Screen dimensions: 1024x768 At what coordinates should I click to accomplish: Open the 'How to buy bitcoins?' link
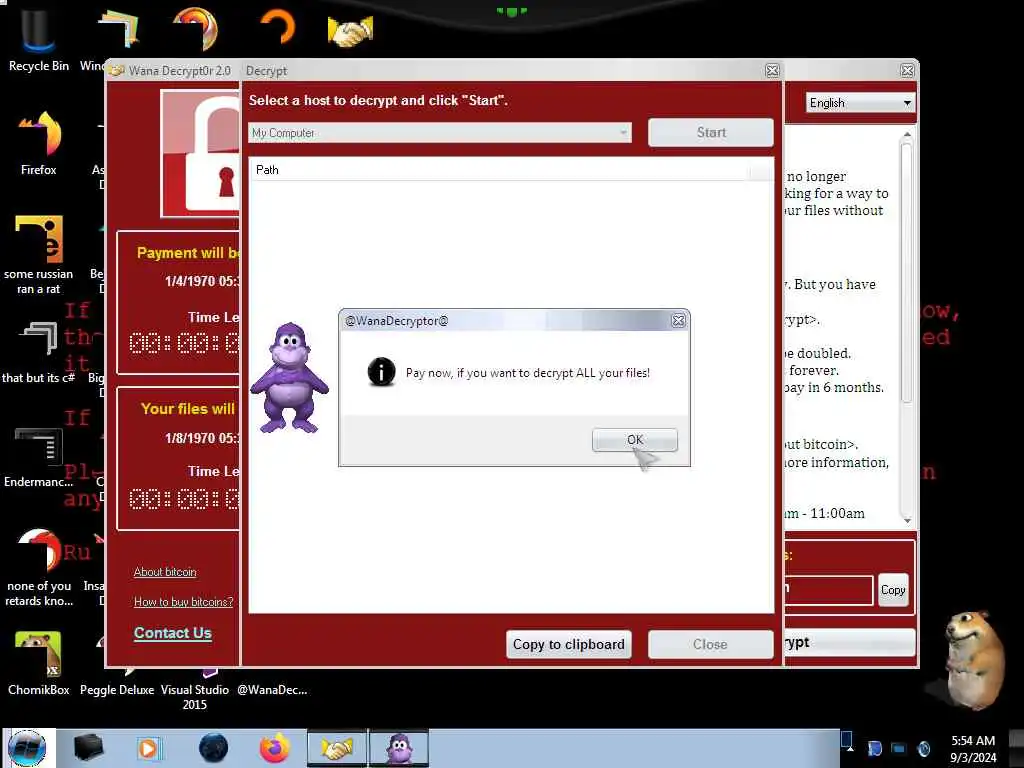184,602
